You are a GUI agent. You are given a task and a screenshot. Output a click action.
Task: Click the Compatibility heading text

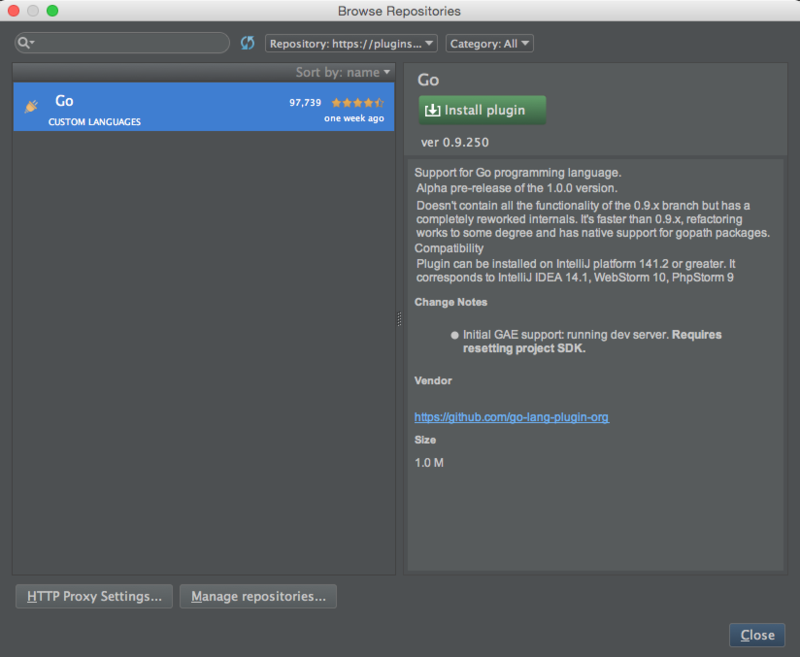[448, 248]
